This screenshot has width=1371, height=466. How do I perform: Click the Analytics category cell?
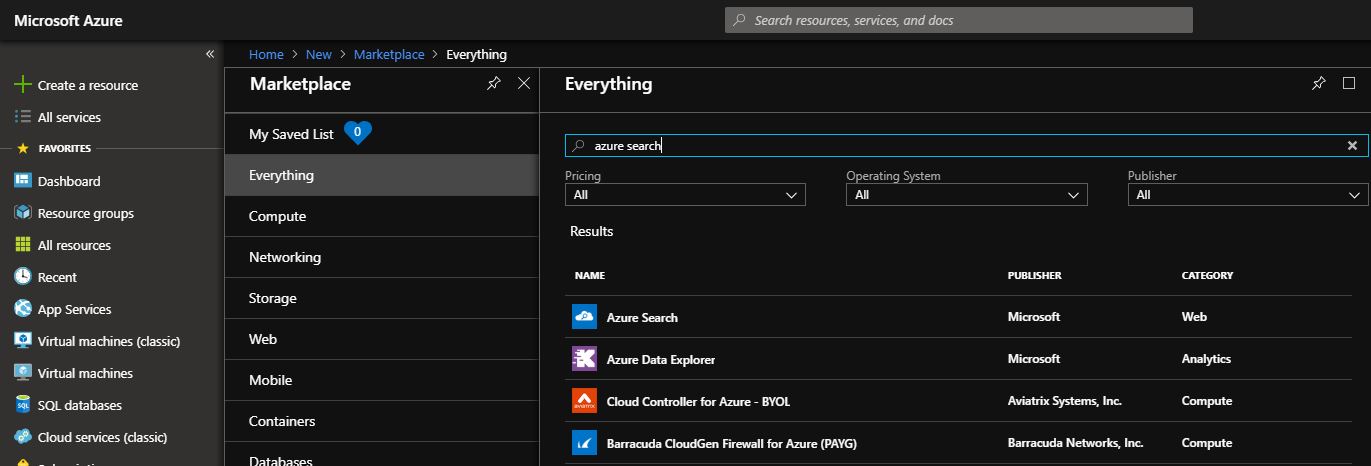pos(1206,359)
